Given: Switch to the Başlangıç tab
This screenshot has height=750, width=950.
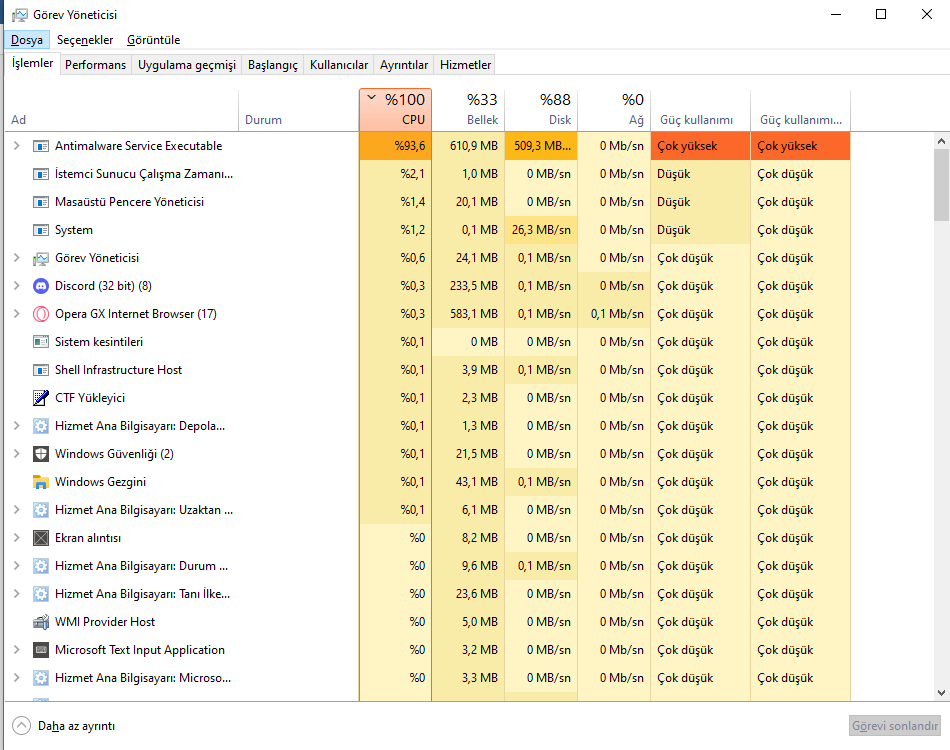Looking at the screenshot, I should pos(273,65).
